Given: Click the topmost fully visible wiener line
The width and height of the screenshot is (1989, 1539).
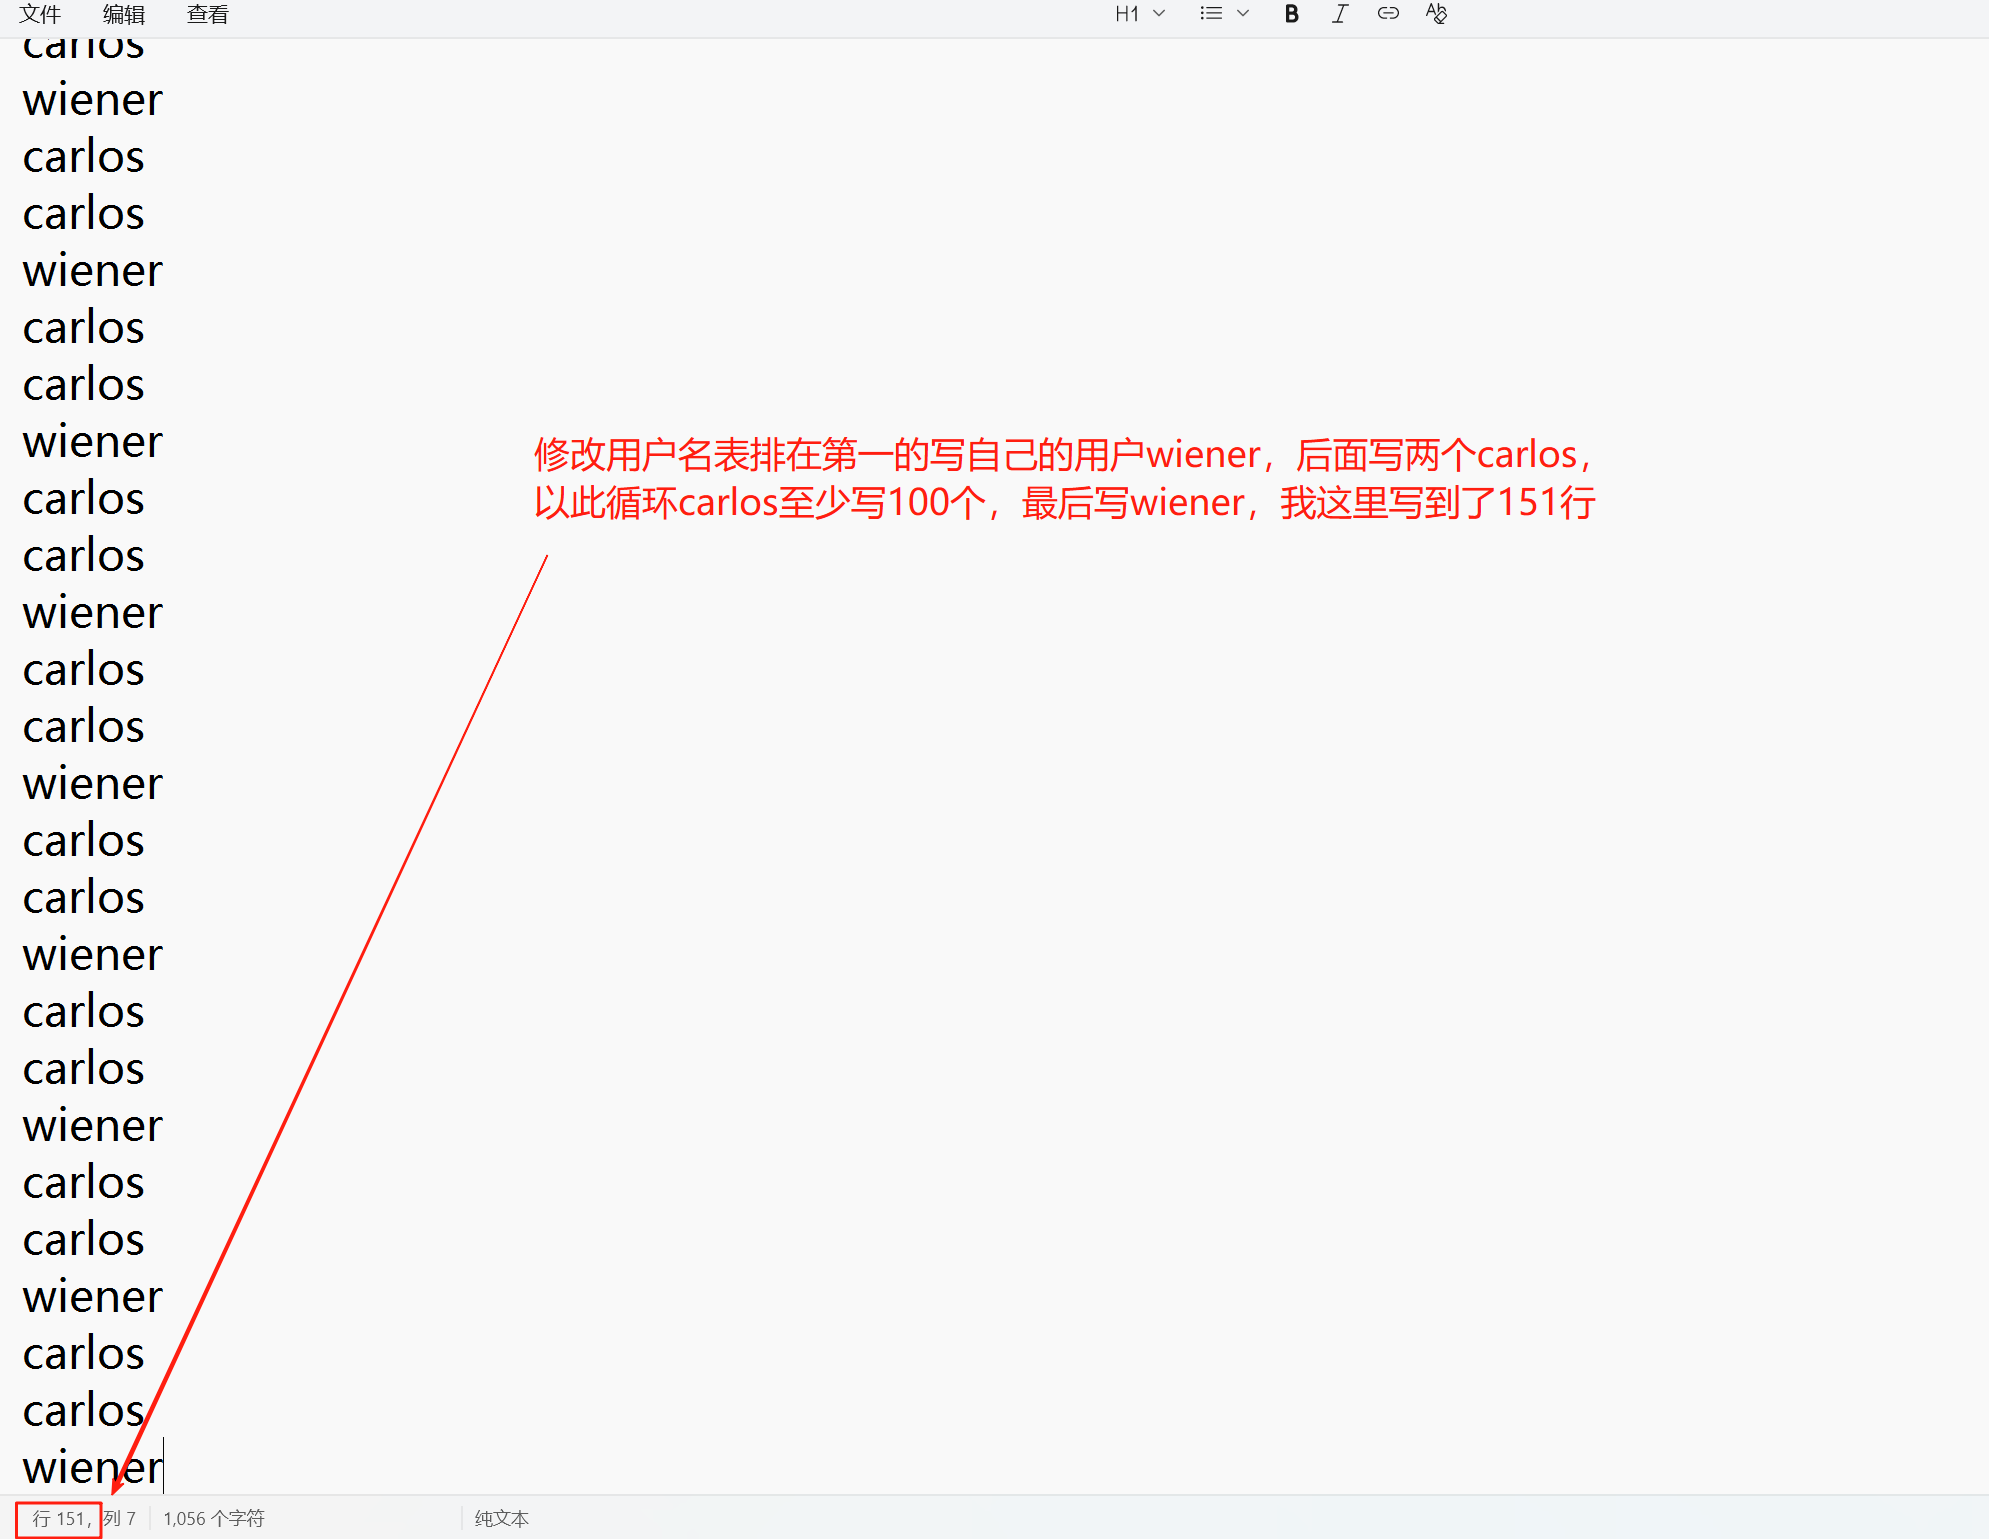Looking at the screenshot, I should point(92,101).
